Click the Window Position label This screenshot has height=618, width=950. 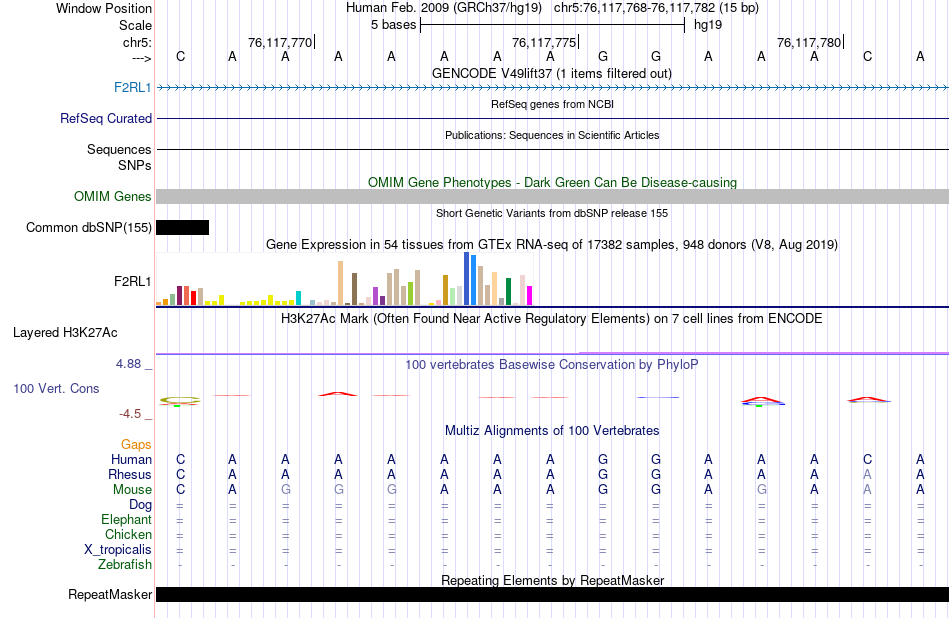coord(104,8)
